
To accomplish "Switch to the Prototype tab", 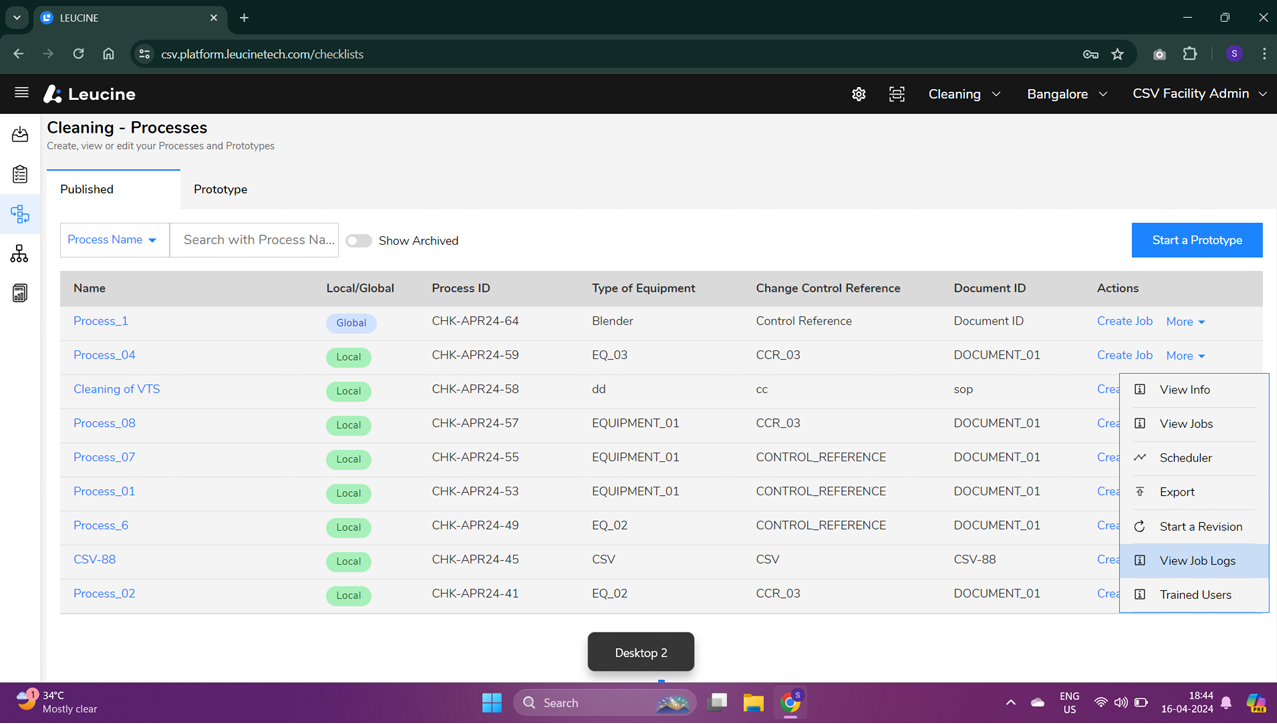I will [x=219, y=189].
